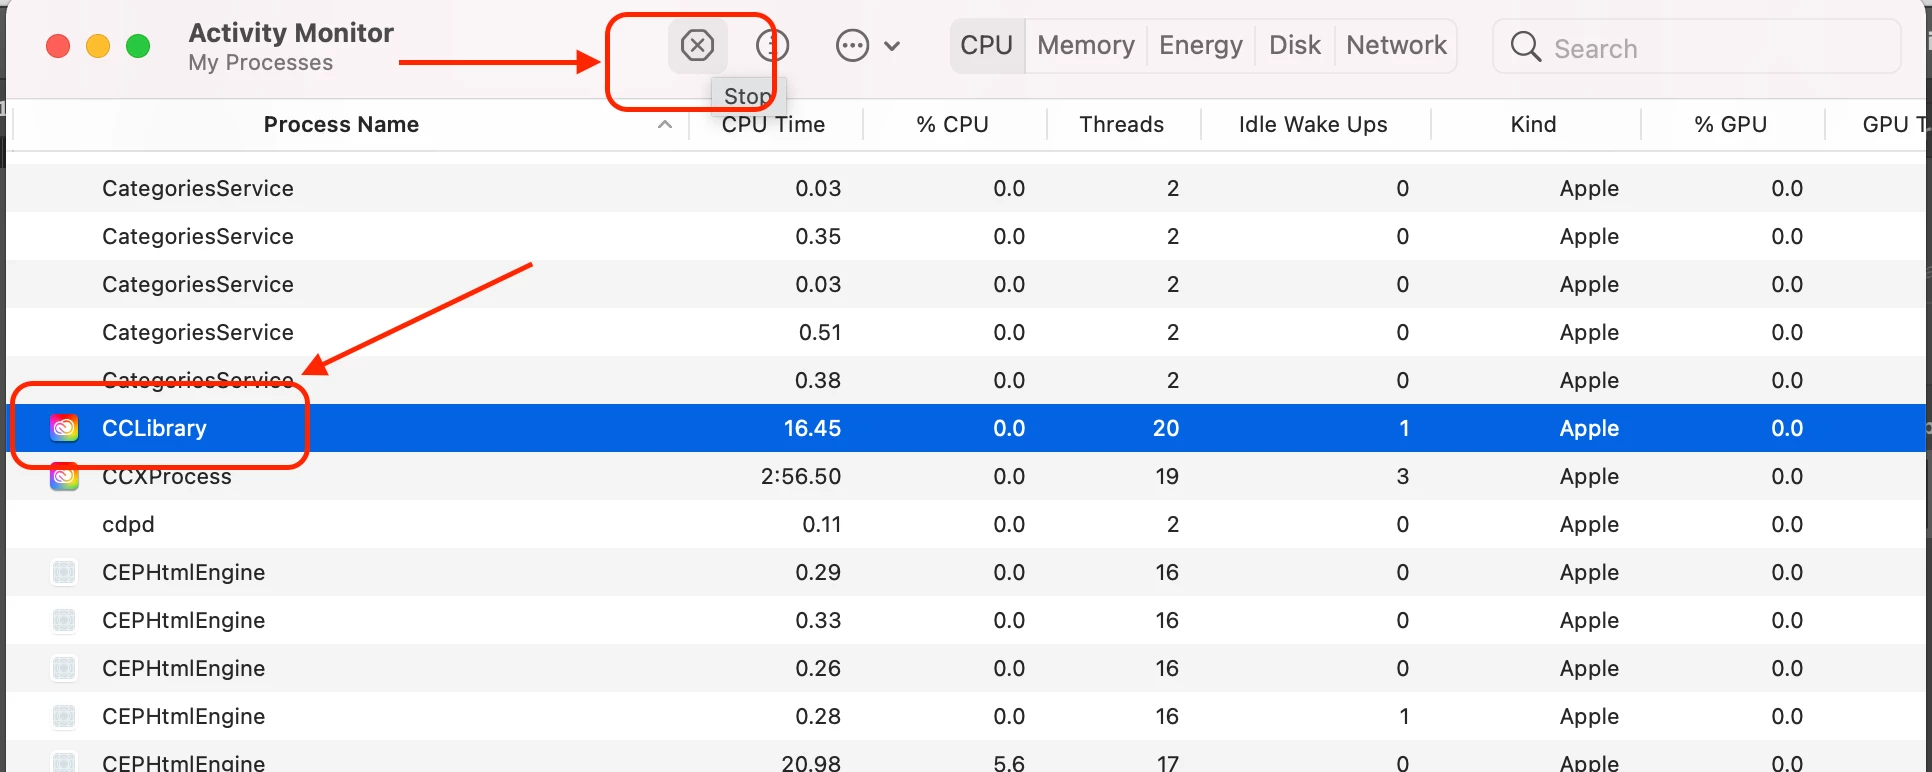Viewport: 1932px width, 772px height.
Task: Click the CCLibrary Creative Cloud icon
Action: pyautogui.click(x=64, y=428)
